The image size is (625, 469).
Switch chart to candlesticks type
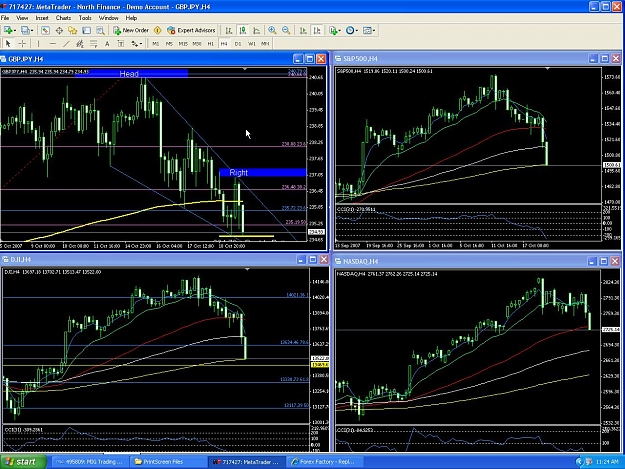242,30
